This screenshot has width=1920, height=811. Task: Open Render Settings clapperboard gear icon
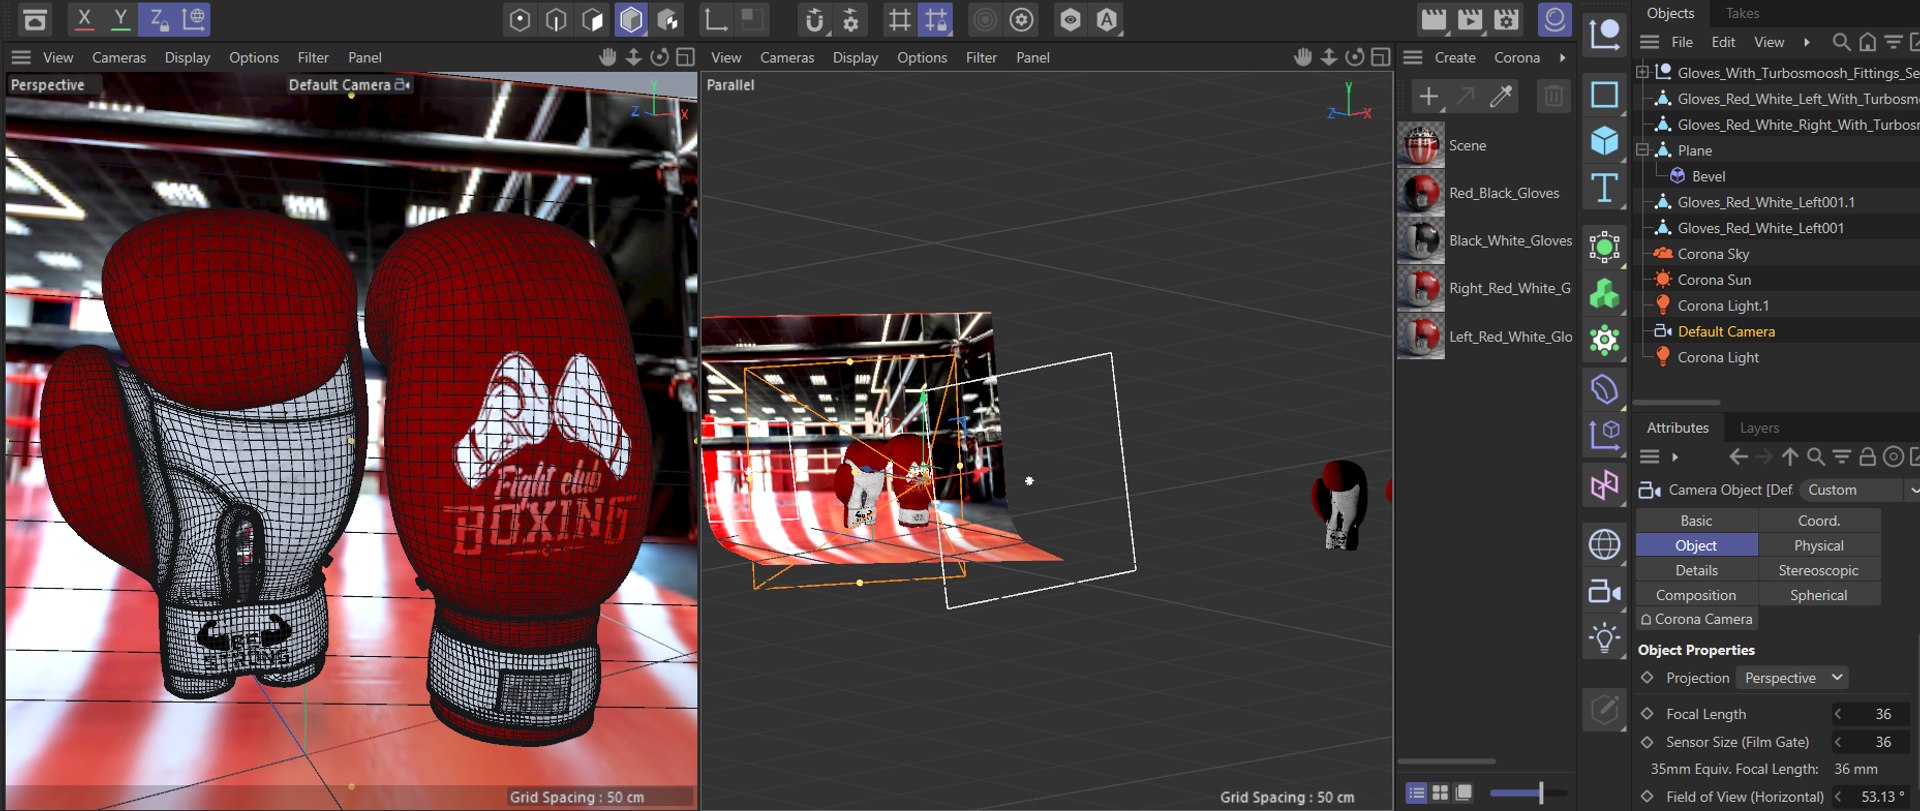pyautogui.click(x=1507, y=19)
